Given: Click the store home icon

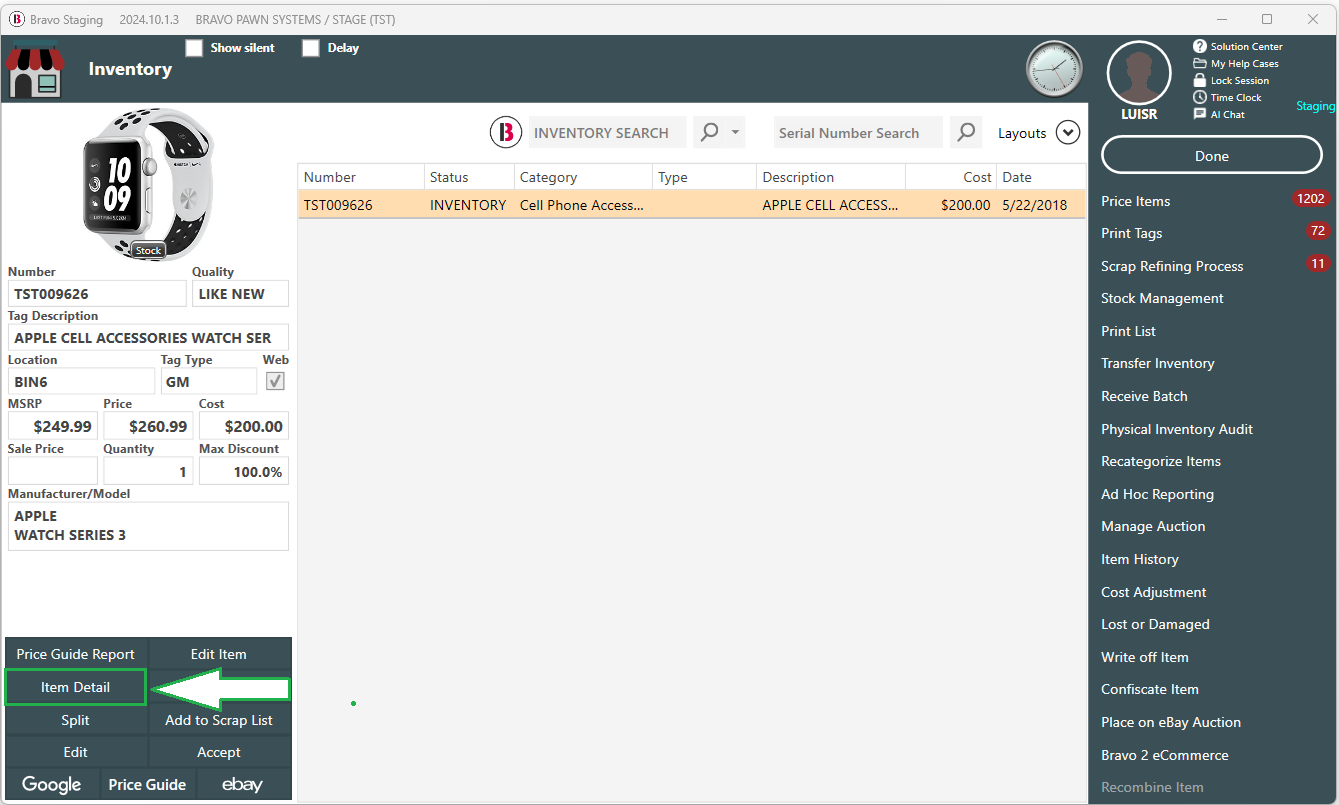Looking at the screenshot, I should 34,70.
